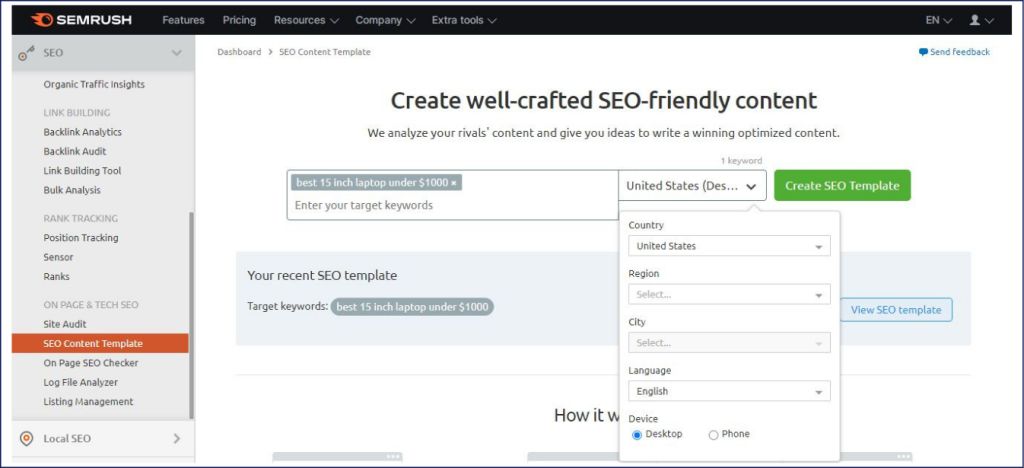The image size is (1024, 468).
Task: Open the Country dropdown showing United States
Action: coord(729,246)
